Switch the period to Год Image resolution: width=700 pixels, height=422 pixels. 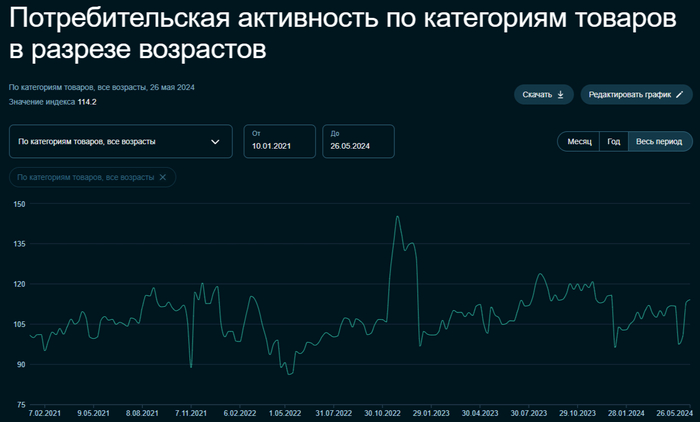(x=614, y=141)
